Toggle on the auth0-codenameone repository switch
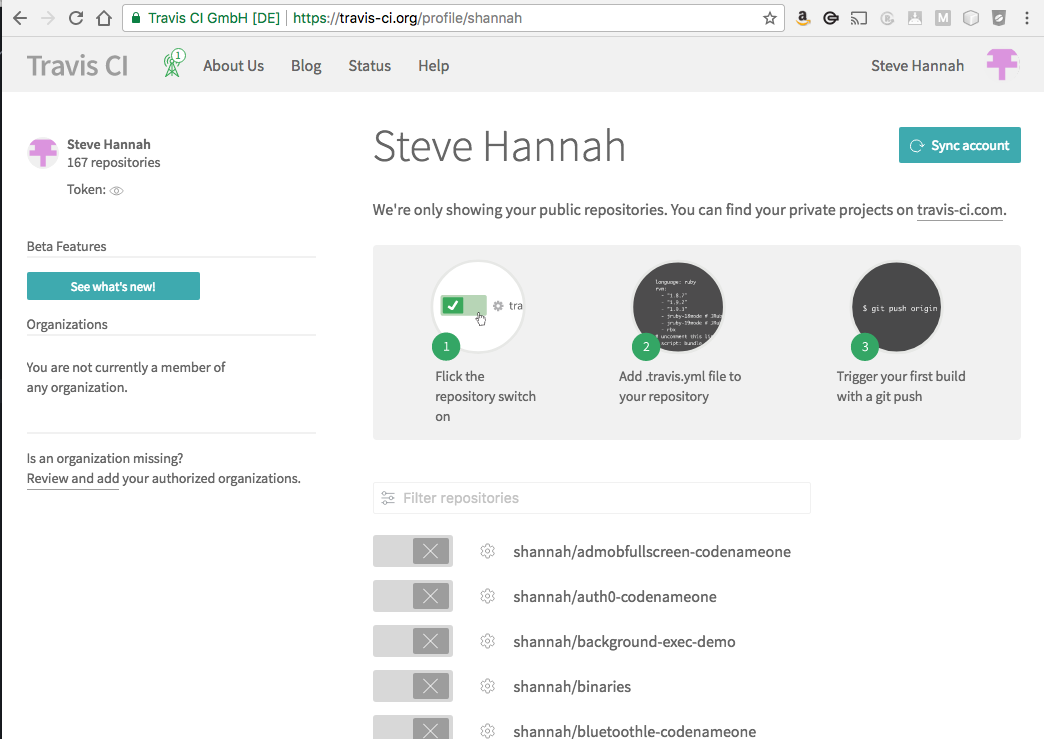The image size is (1044, 739). click(413, 596)
